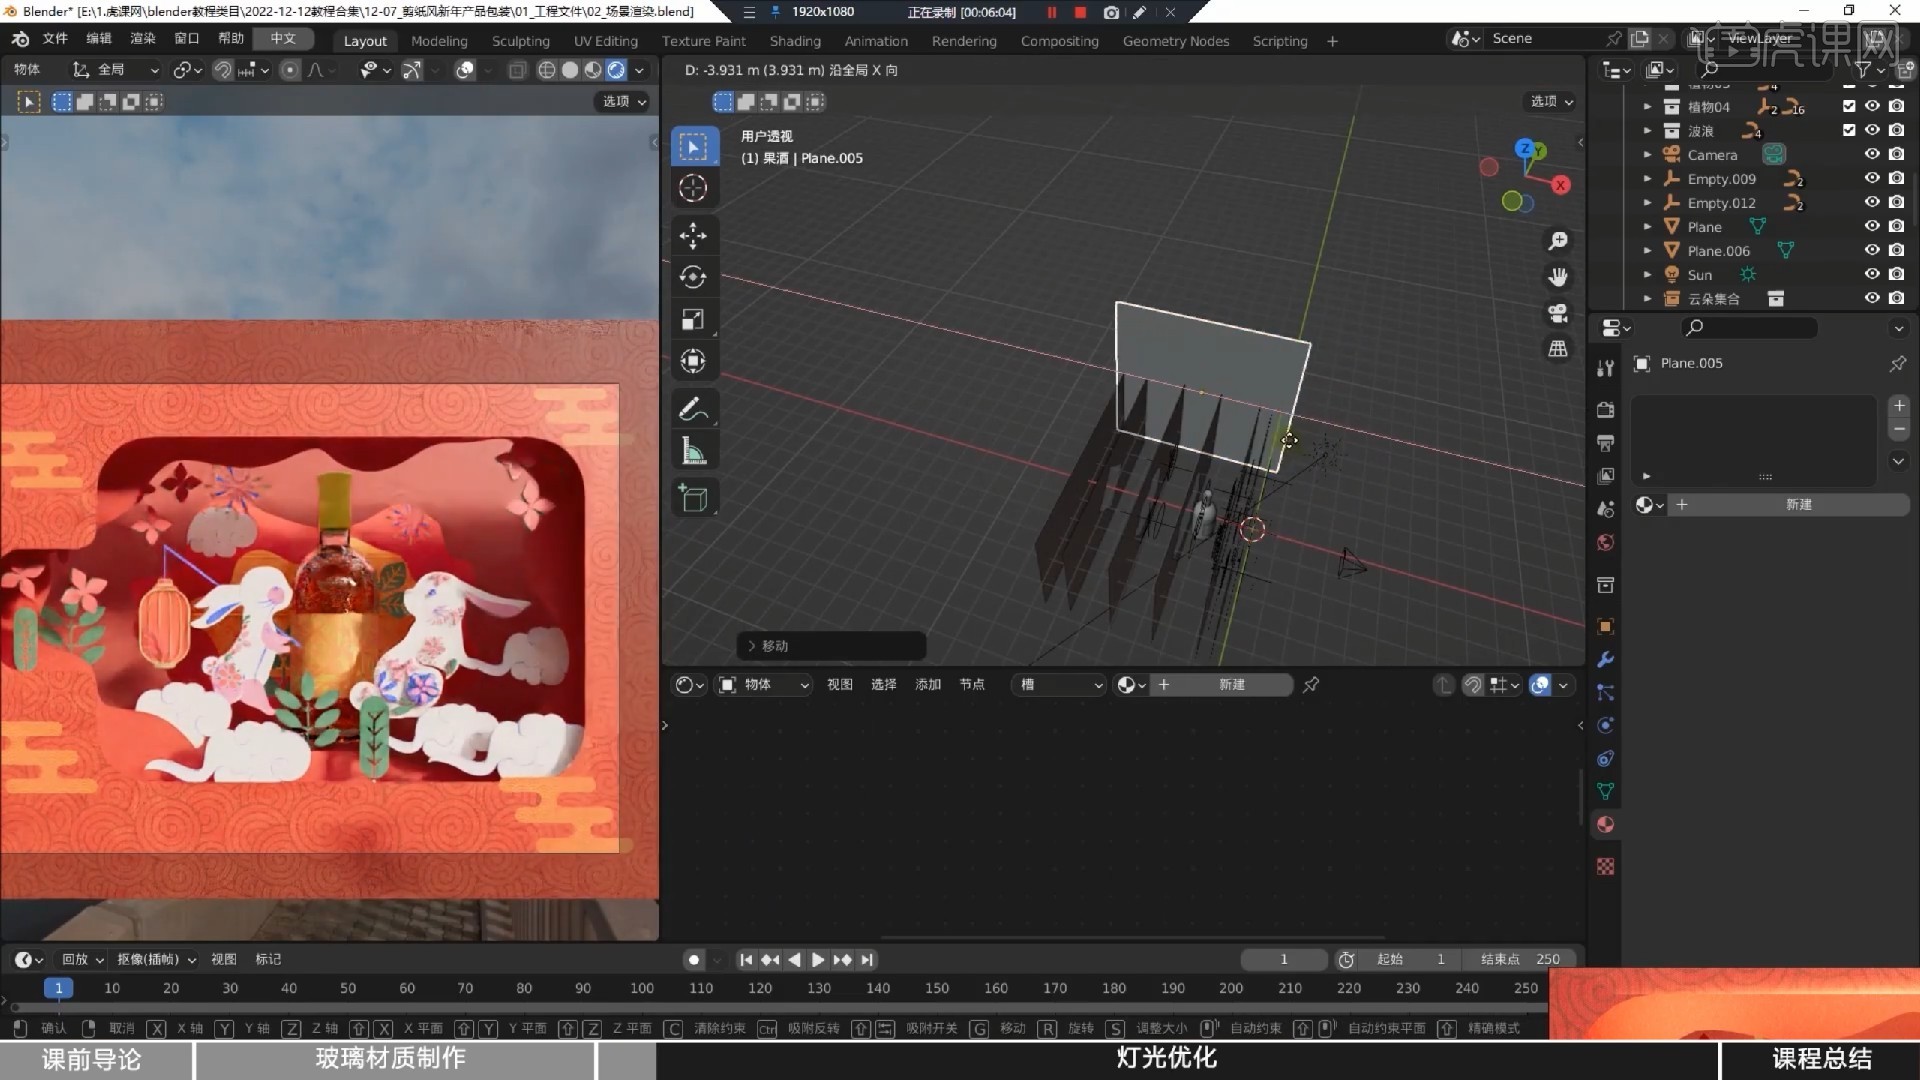Click the current frame number field showing 1
Image resolution: width=1920 pixels, height=1080 pixels.
1284,960
